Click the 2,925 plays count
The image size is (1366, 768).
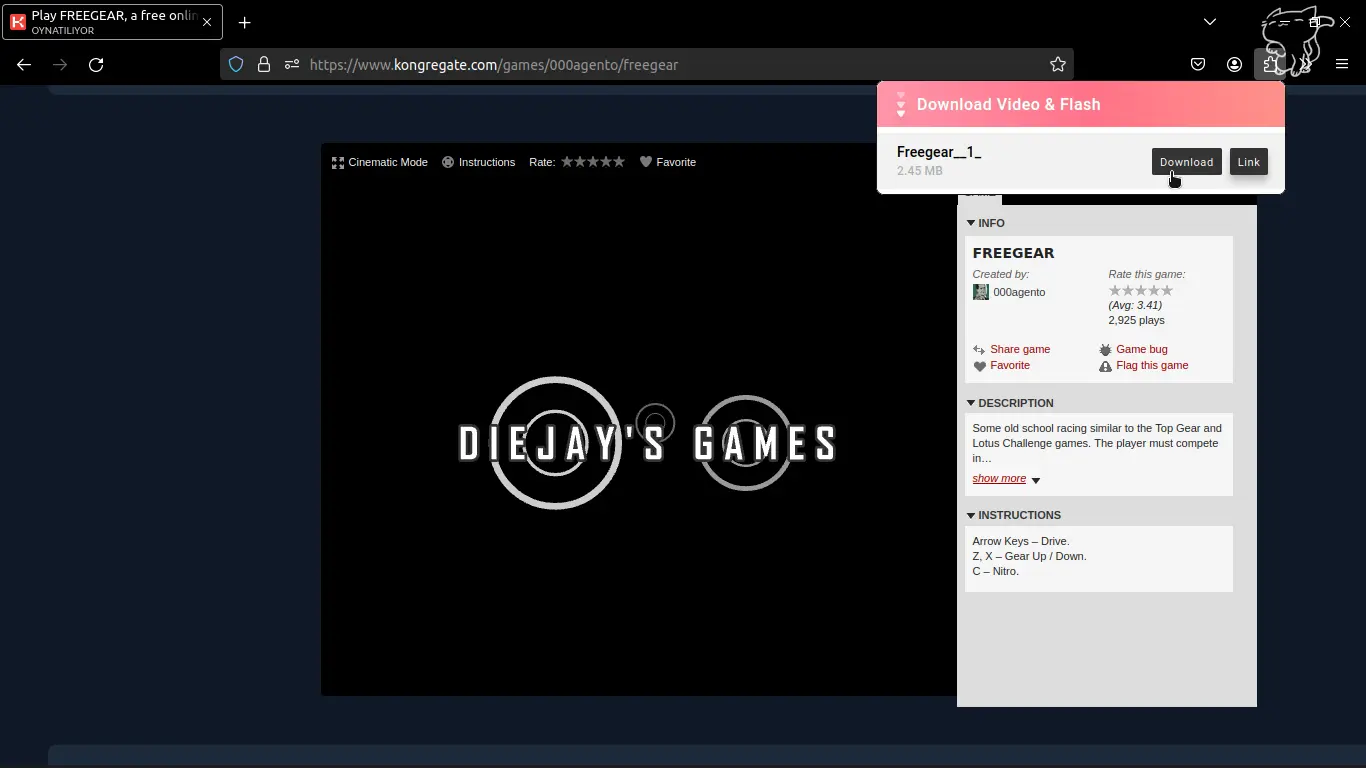point(1136,320)
